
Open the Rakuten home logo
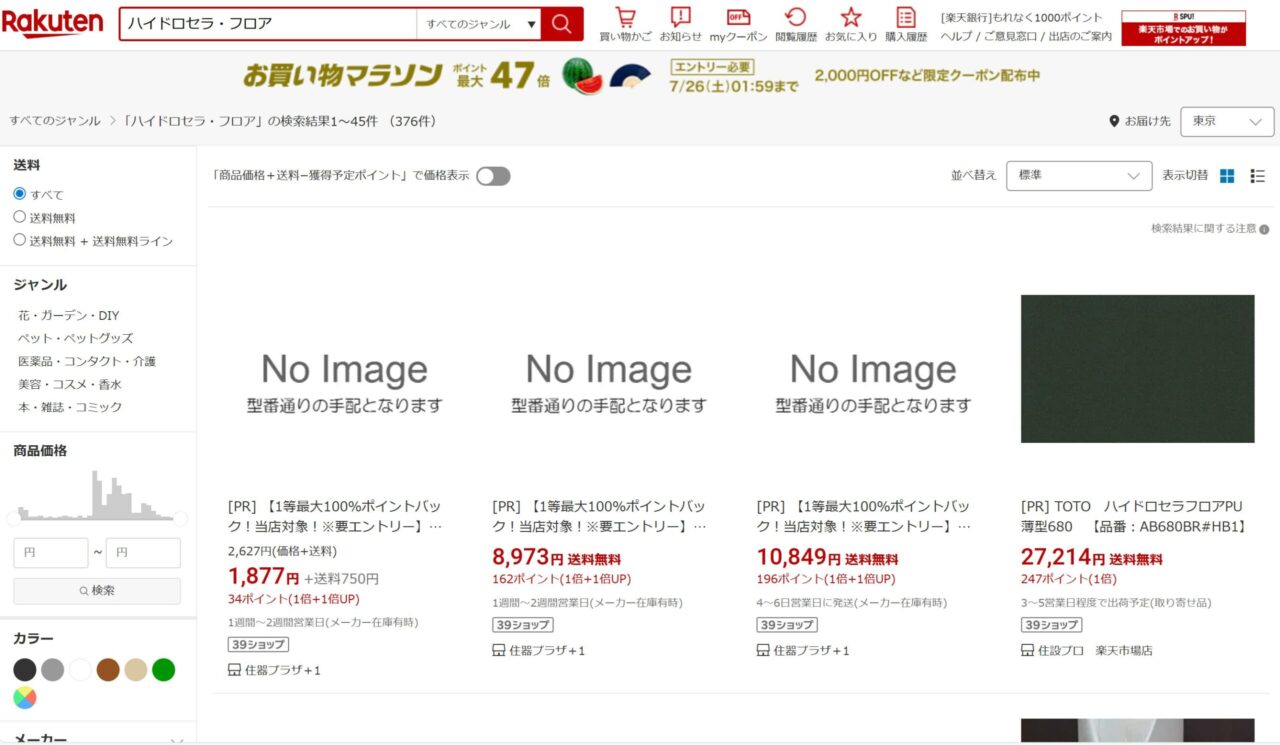point(52,23)
